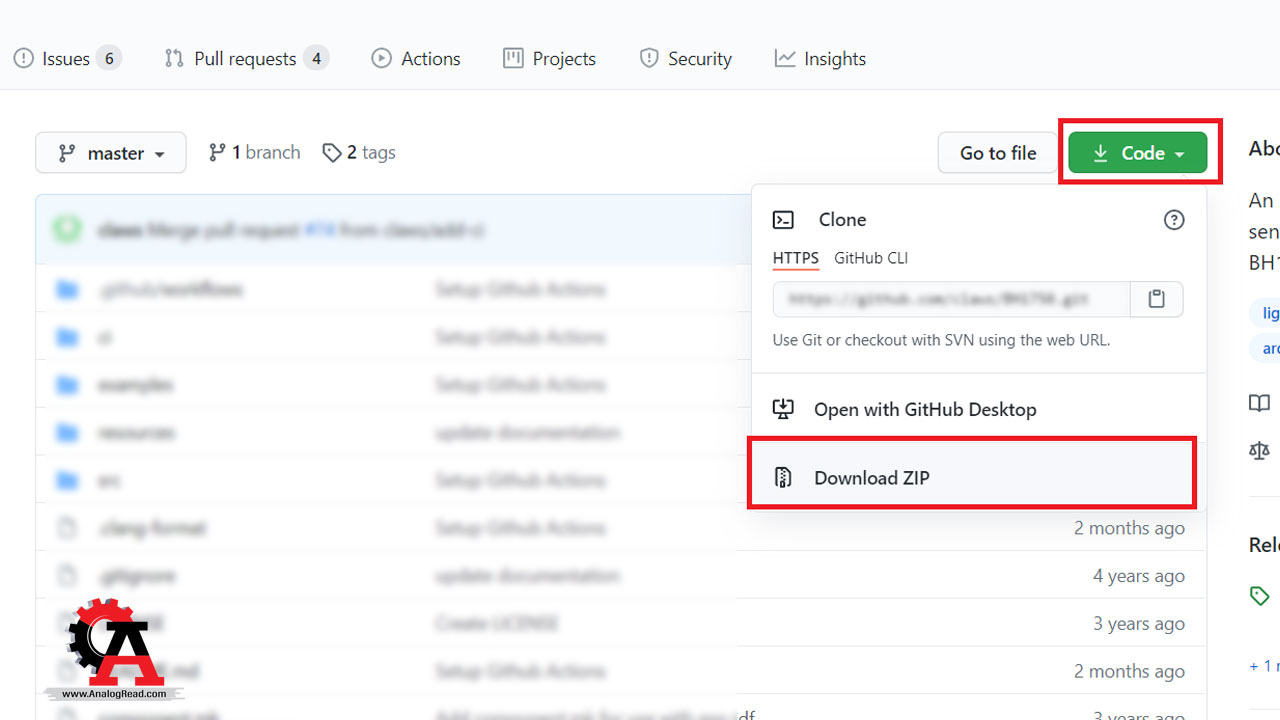Image resolution: width=1280 pixels, height=720 pixels.
Task: Click the readme book icon in About sidebar
Action: tap(1259, 404)
